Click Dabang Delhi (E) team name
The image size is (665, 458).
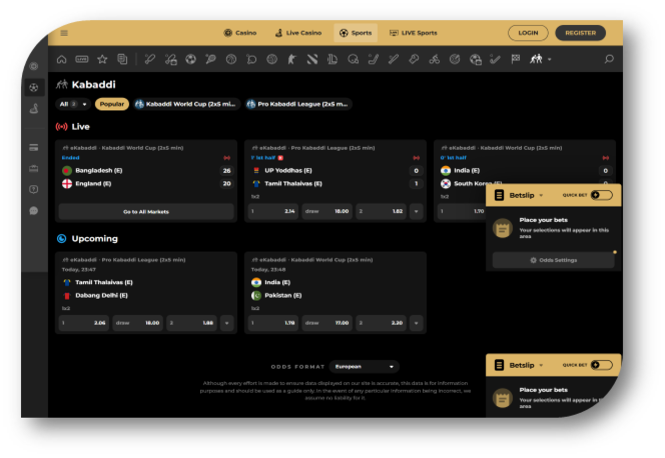pos(101,296)
